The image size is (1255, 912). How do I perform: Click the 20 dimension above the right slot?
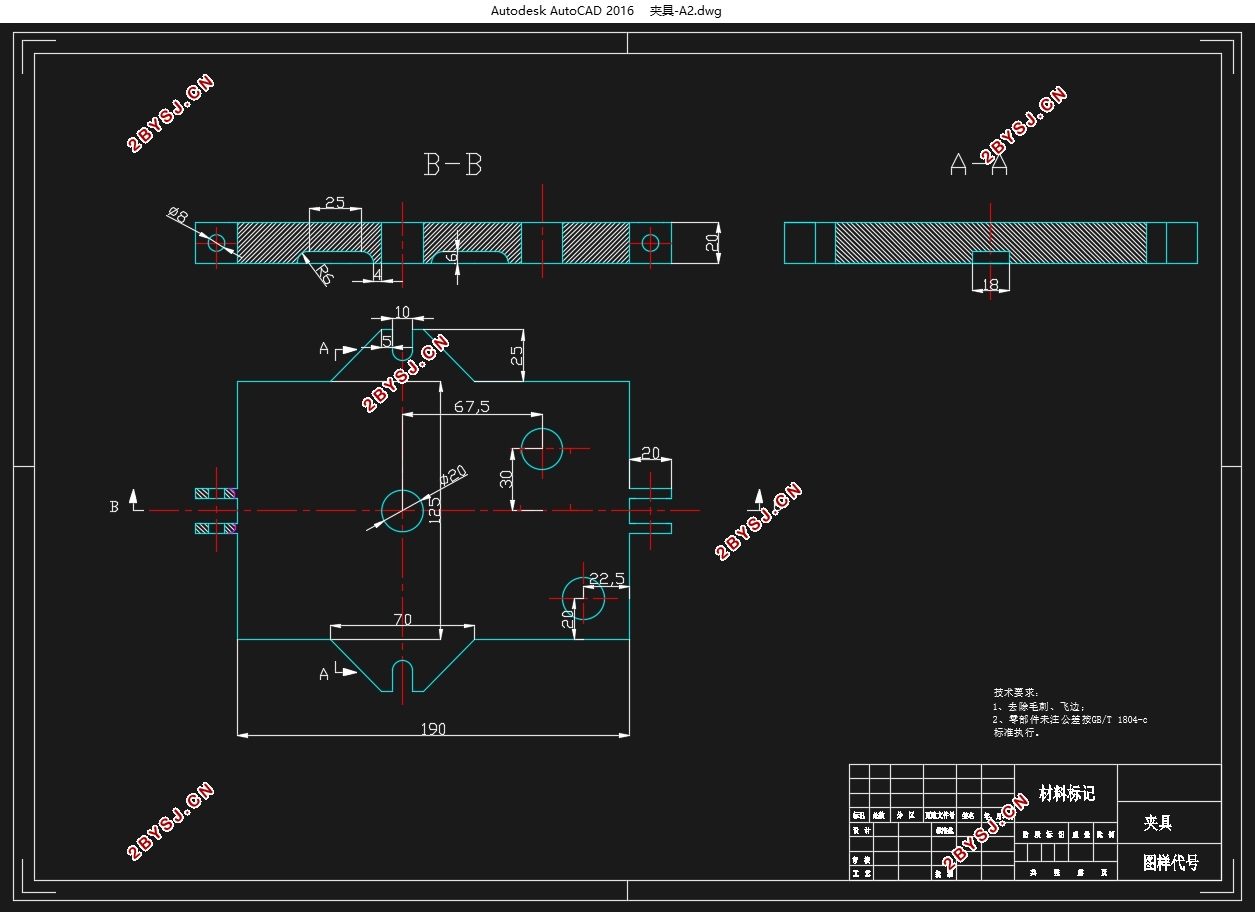(650, 453)
